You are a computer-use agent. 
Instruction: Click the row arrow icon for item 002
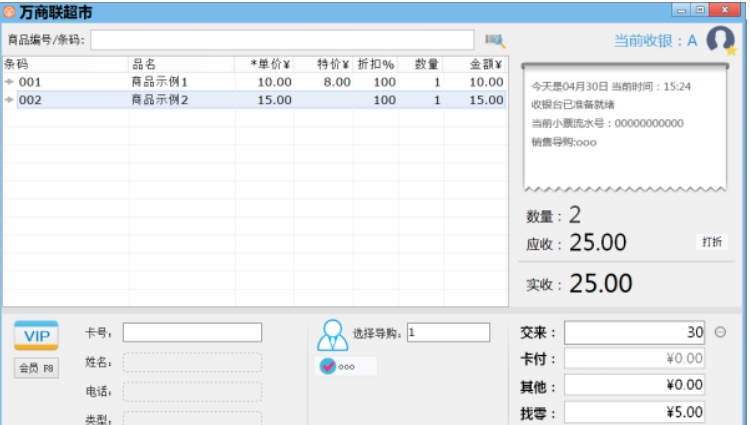point(9,100)
